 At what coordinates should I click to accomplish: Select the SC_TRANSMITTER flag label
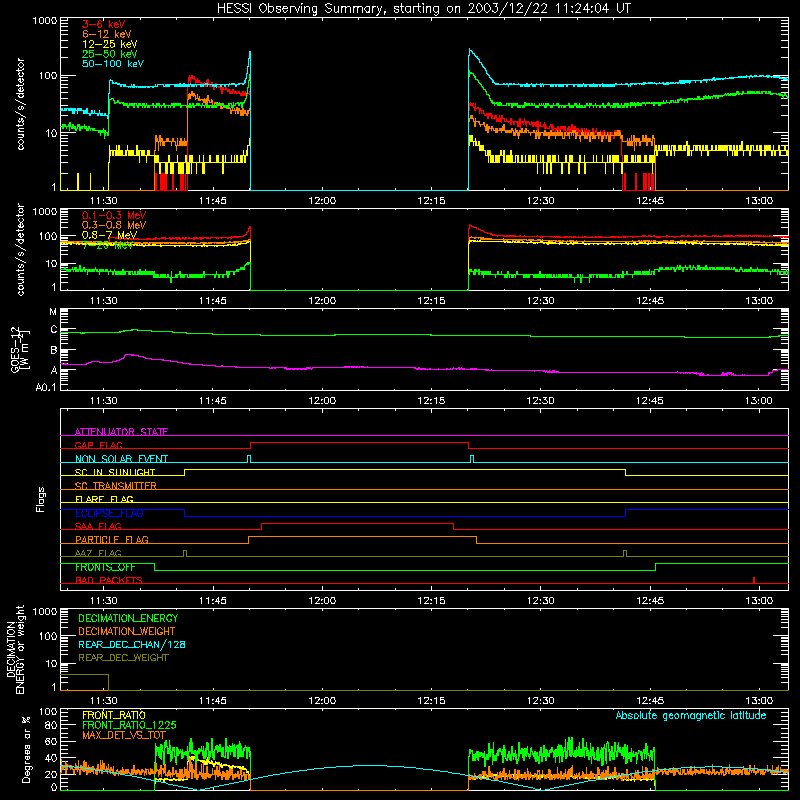pyautogui.click(x=116, y=486)
